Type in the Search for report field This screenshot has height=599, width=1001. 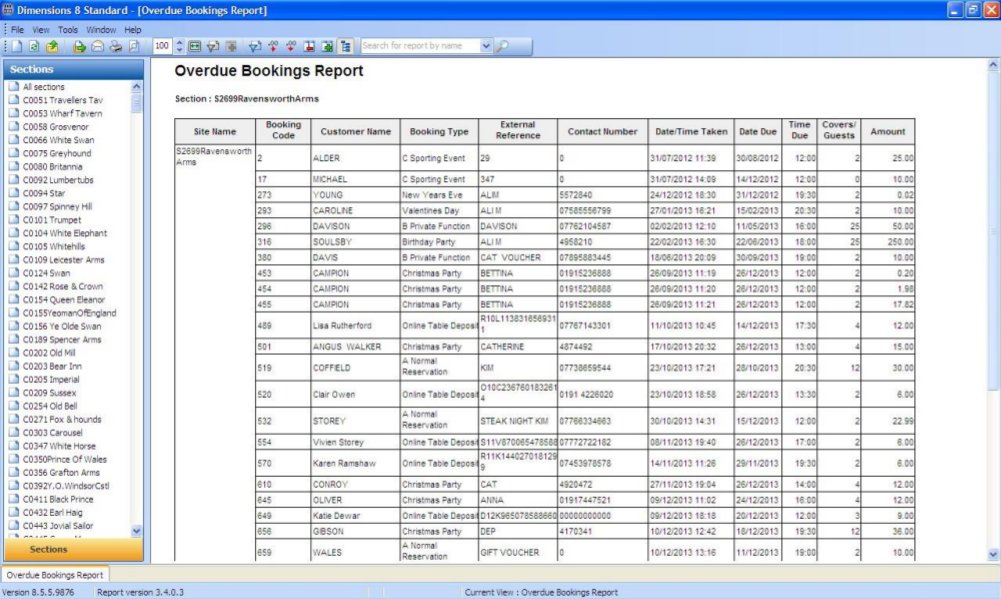point(419,46)
